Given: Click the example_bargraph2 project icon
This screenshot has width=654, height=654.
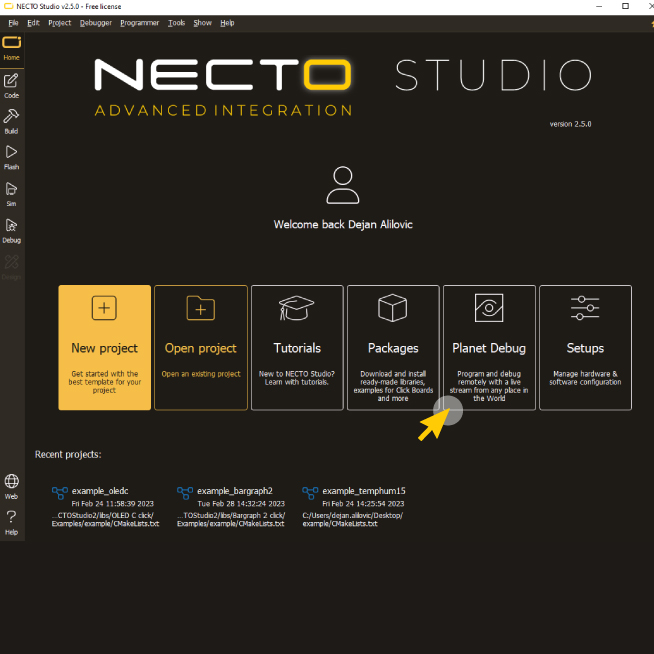Looking at the screenshot, I should (185, 493).
